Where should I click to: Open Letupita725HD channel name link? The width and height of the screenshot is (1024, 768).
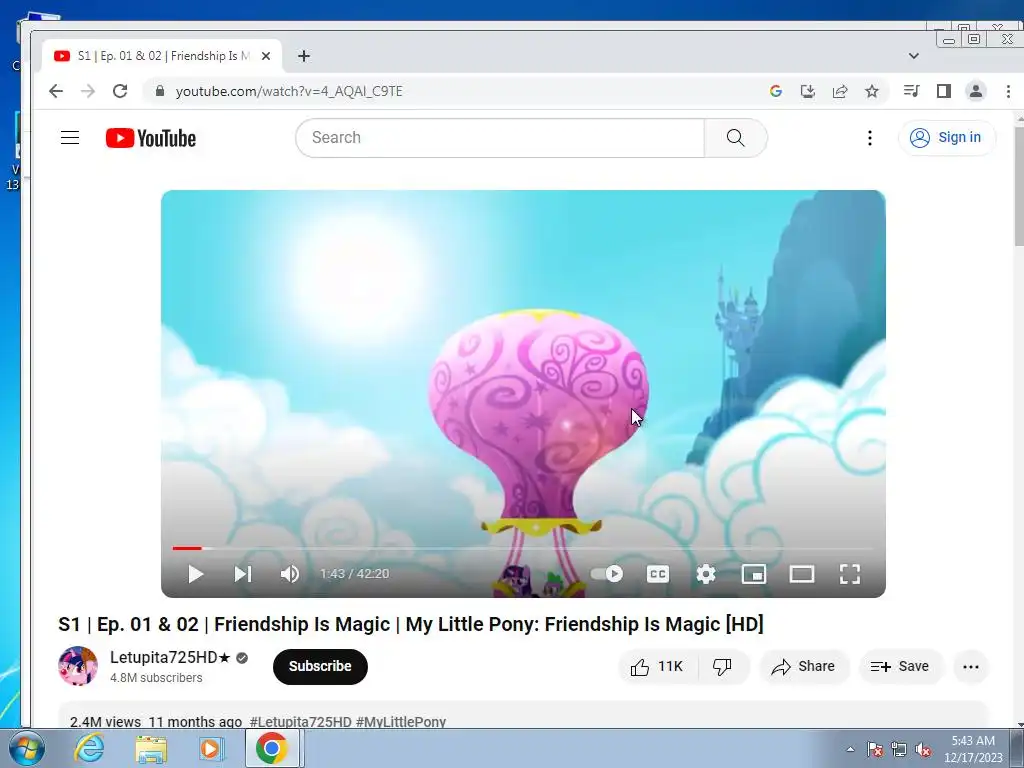pos(170,657)
